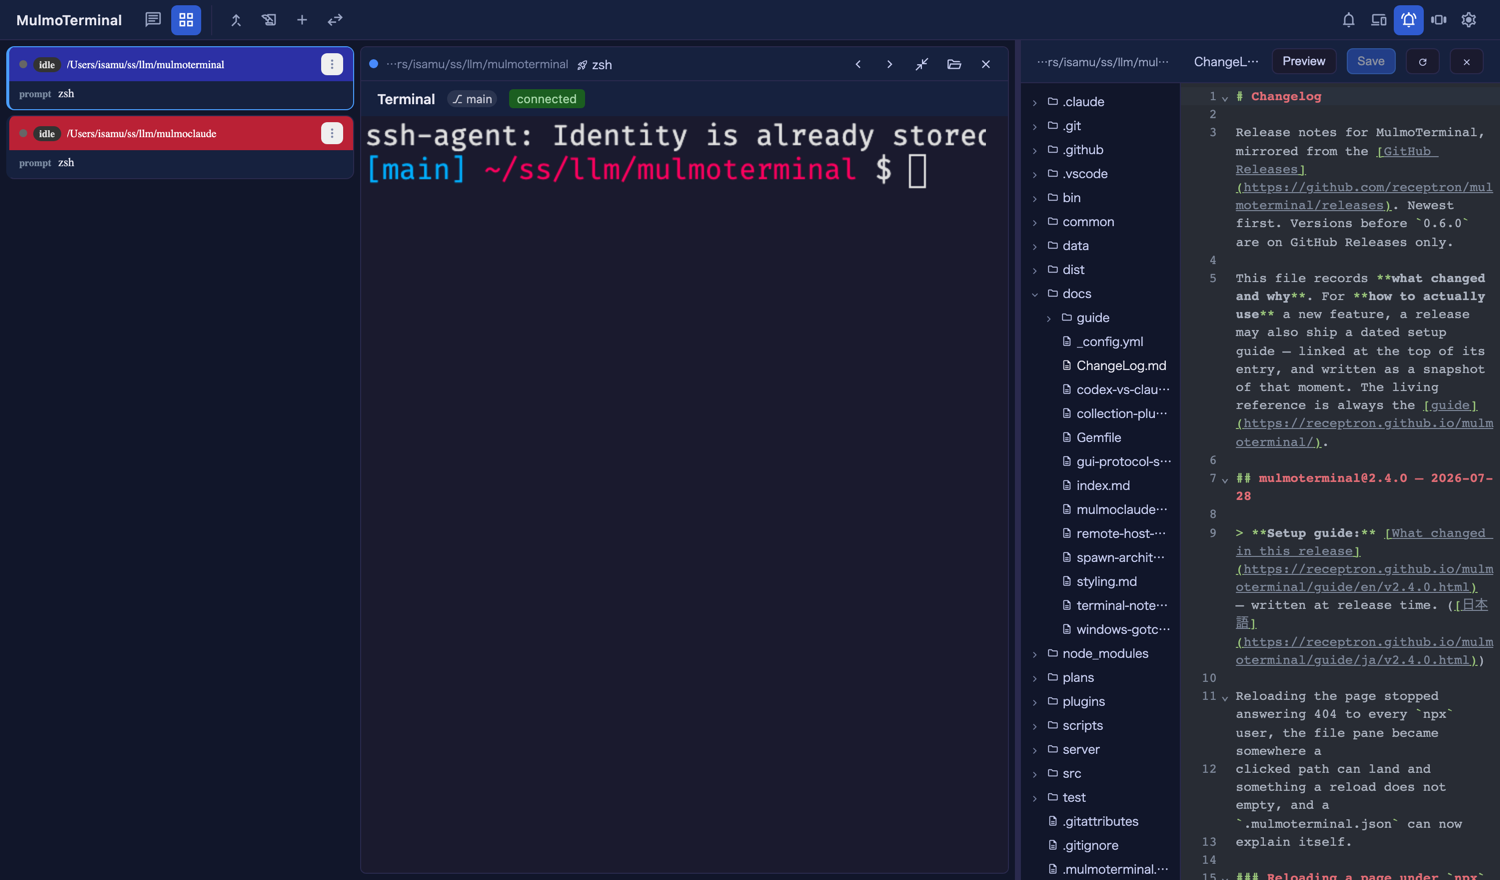The width and height of the screenshot is (1500, 880).
Task: Go to the previous terminal with left chevron
Action: [858, 64]
